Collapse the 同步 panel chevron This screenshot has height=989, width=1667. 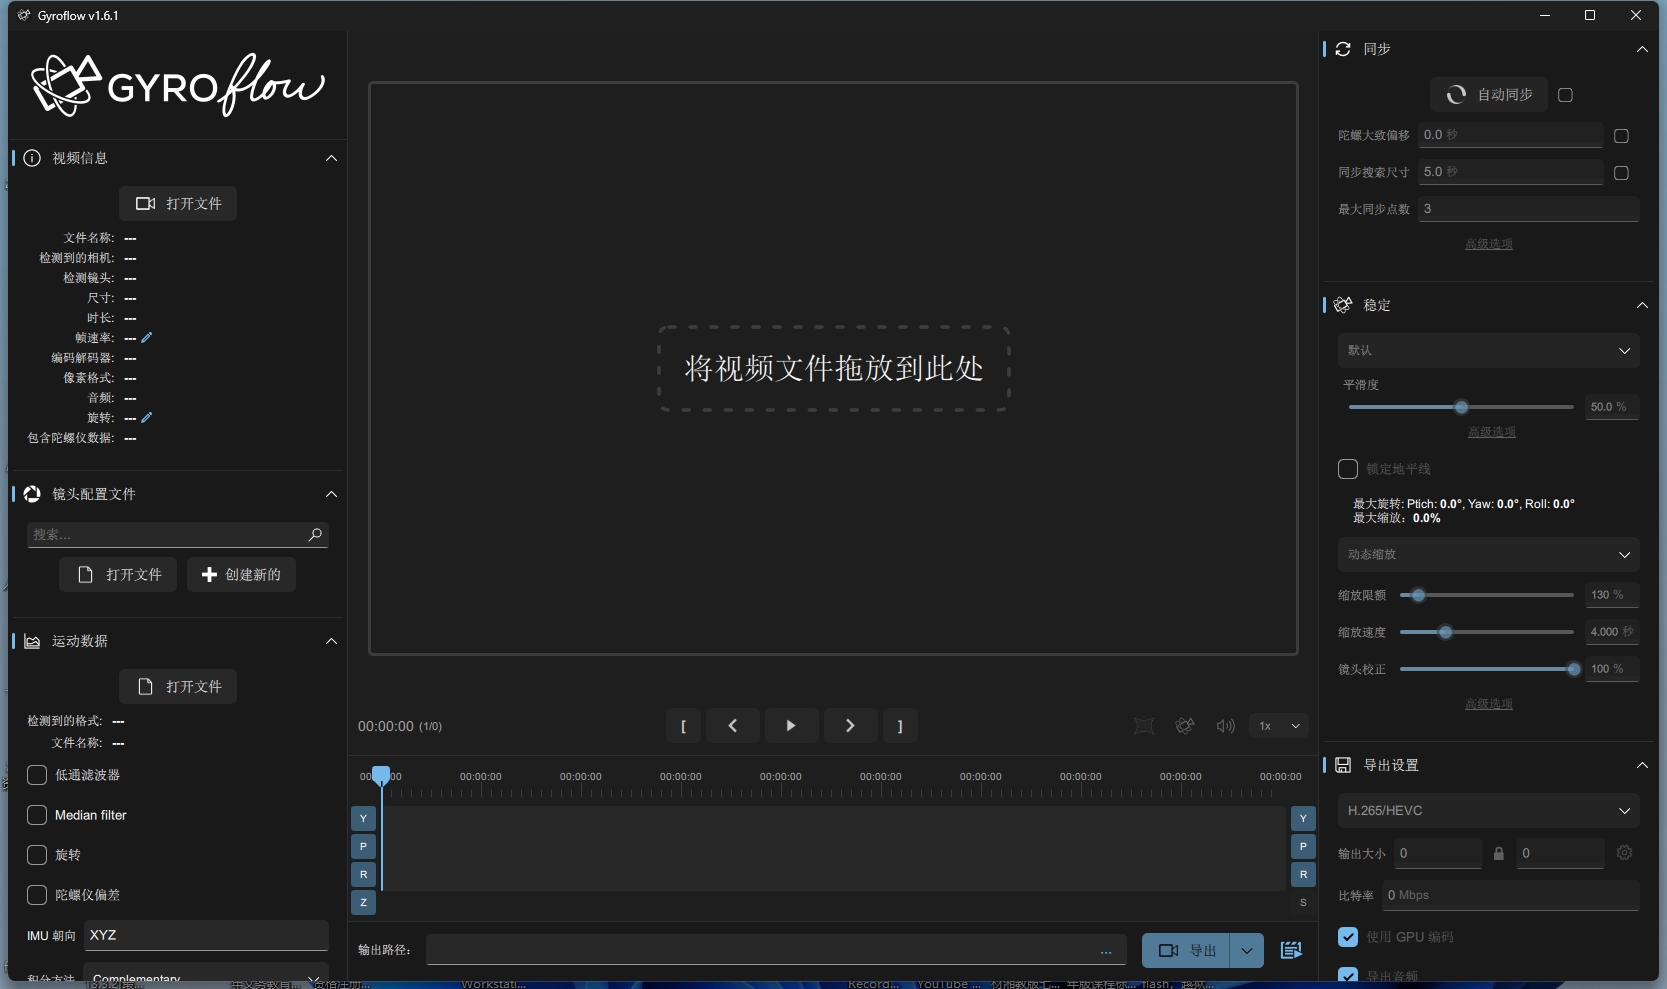tap(1641, 48)
